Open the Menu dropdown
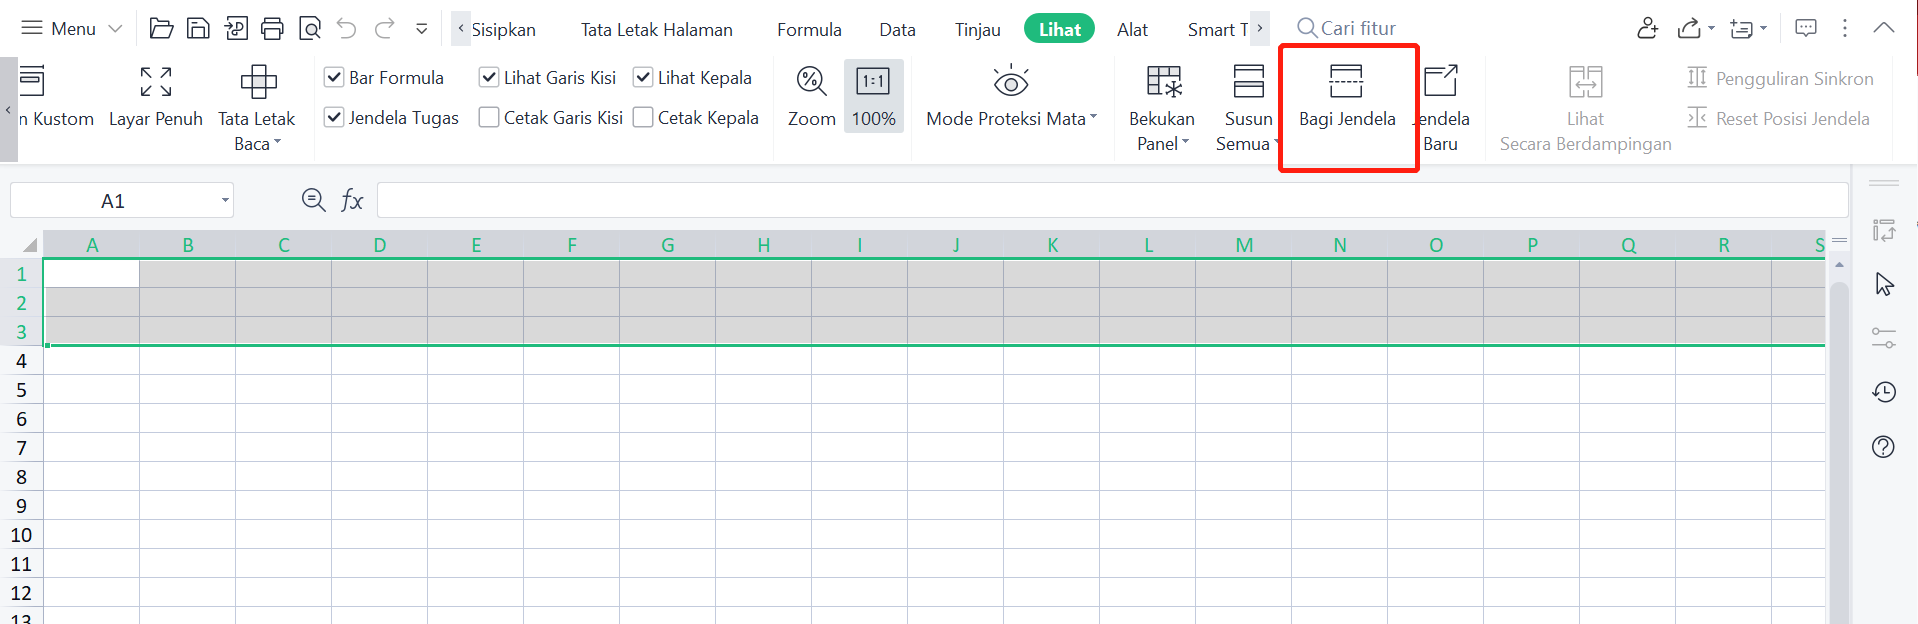 point(71,28)
